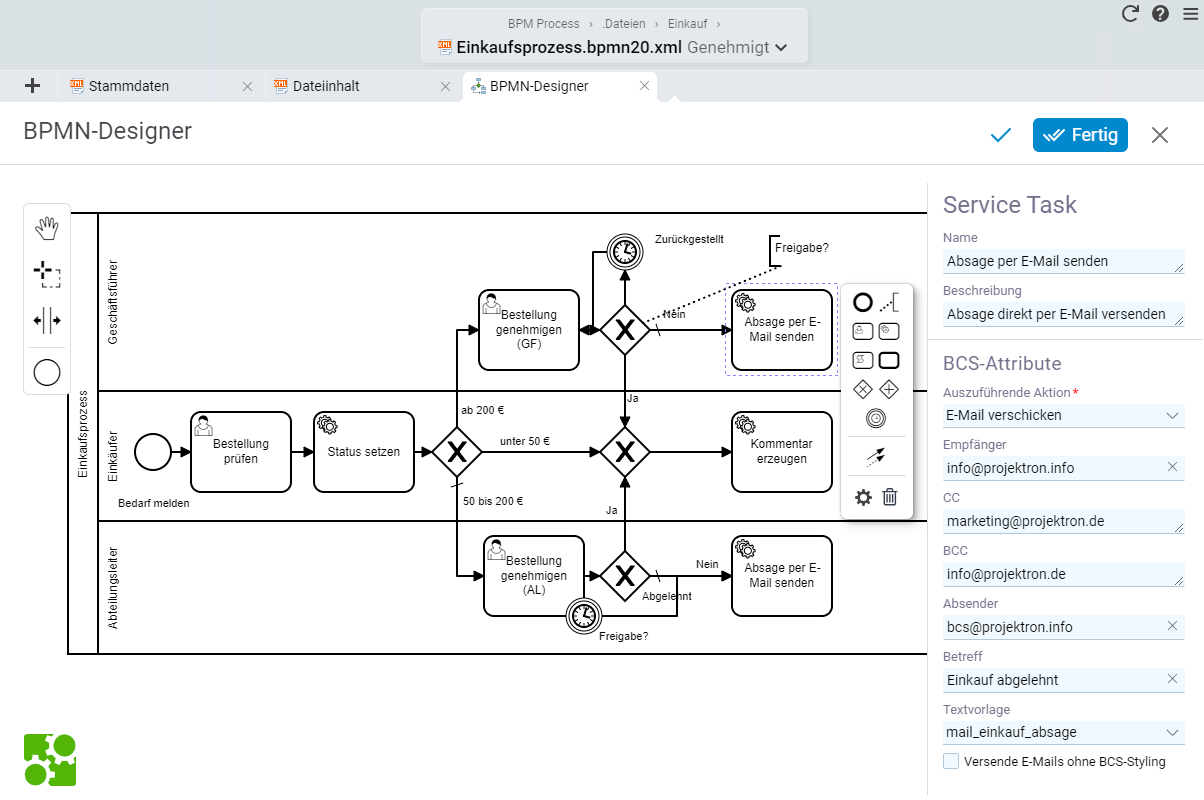The image size is (1204, 800).
Task: Select the 'Status setzen' service task
Action: (x=364, y=452)
